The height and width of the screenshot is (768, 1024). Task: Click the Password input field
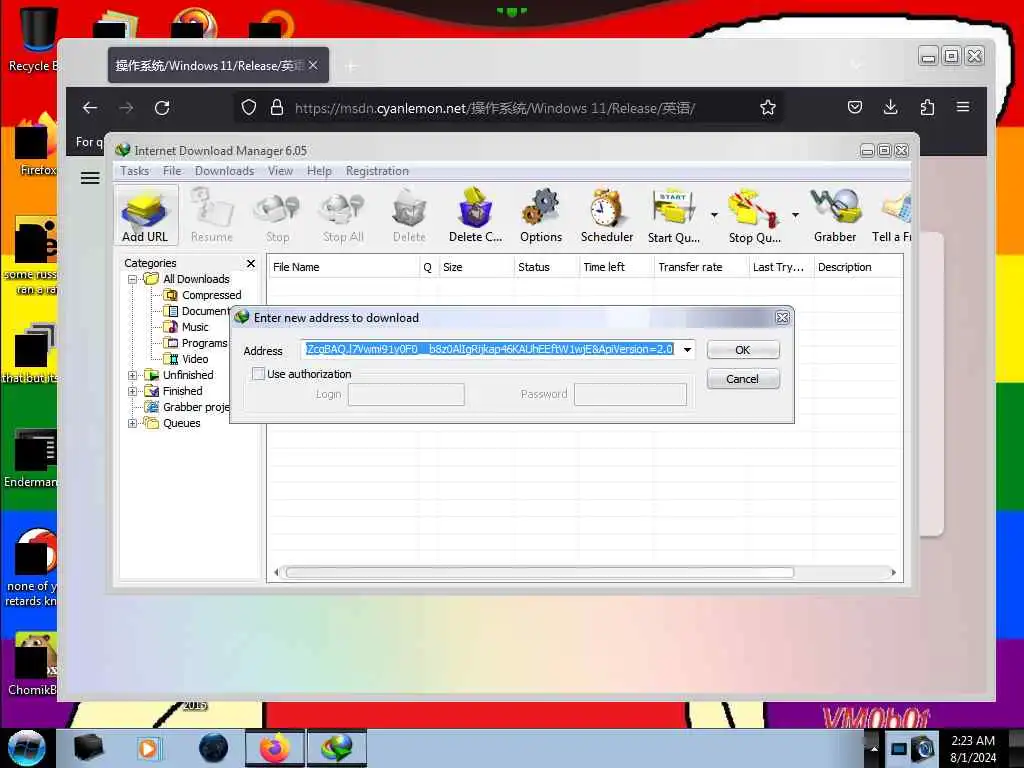coord(630,394)
